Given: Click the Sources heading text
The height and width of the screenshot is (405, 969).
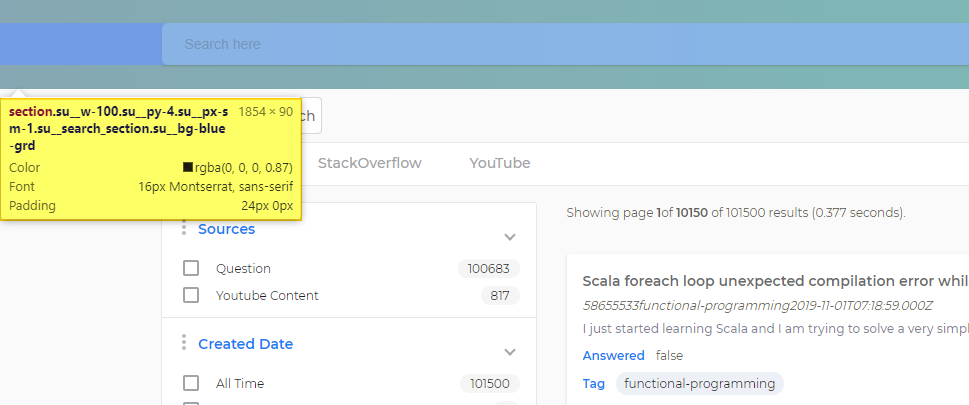Looking at the screenshot, I should [227, 229].
